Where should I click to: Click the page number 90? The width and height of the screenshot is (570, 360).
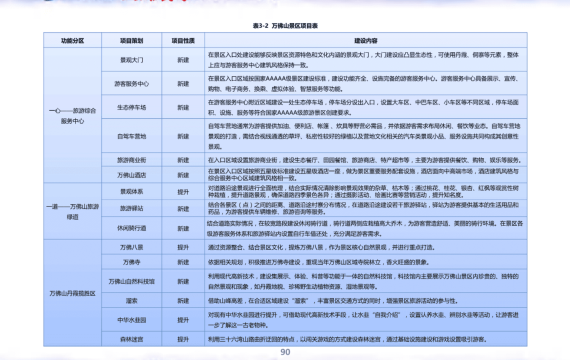(x=285, y=352)
